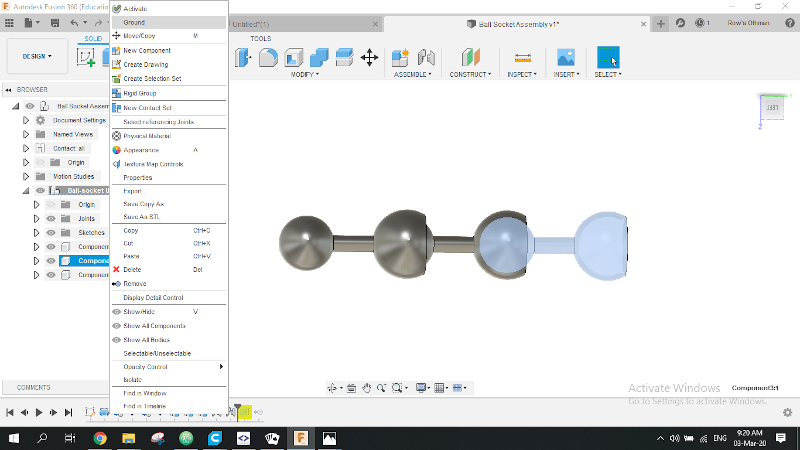This screenshot has height=450, width=800.
Task: Open the MODIFY panel dropdown
Action: [305, 74]
